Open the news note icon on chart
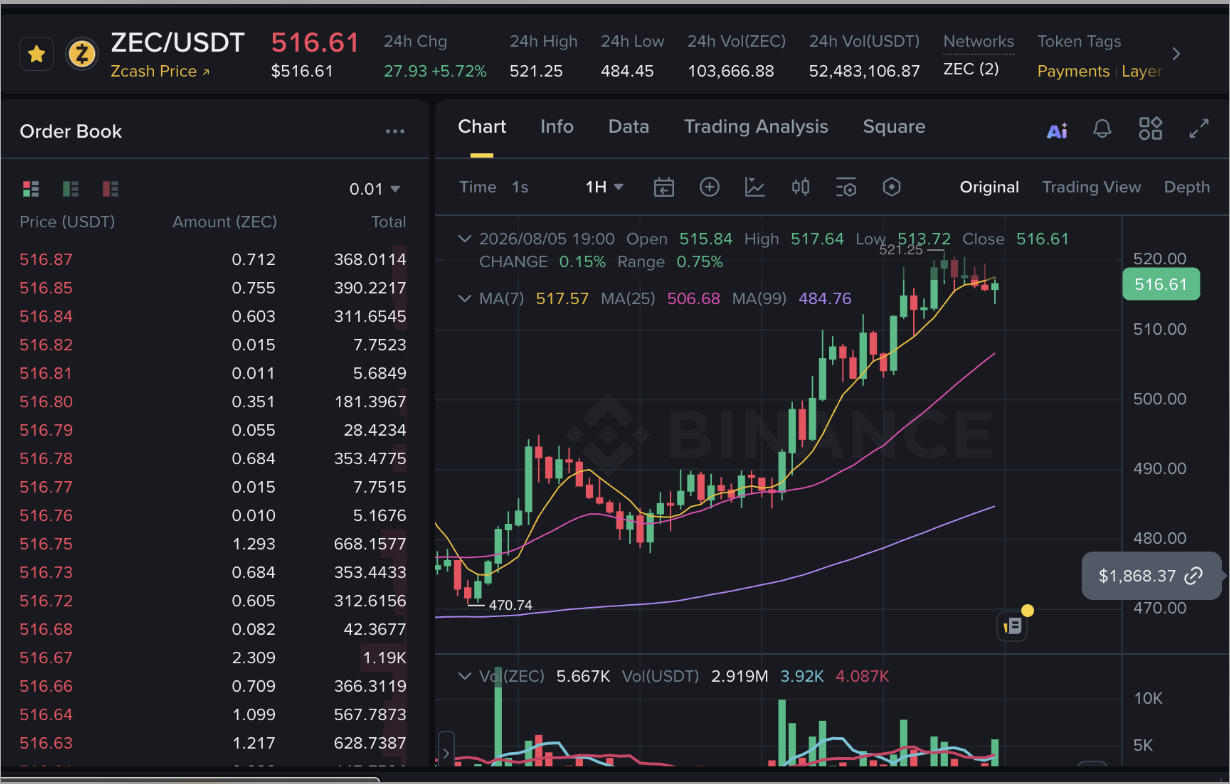This screenshot has width=1230, height=784. click(1012, 626)
